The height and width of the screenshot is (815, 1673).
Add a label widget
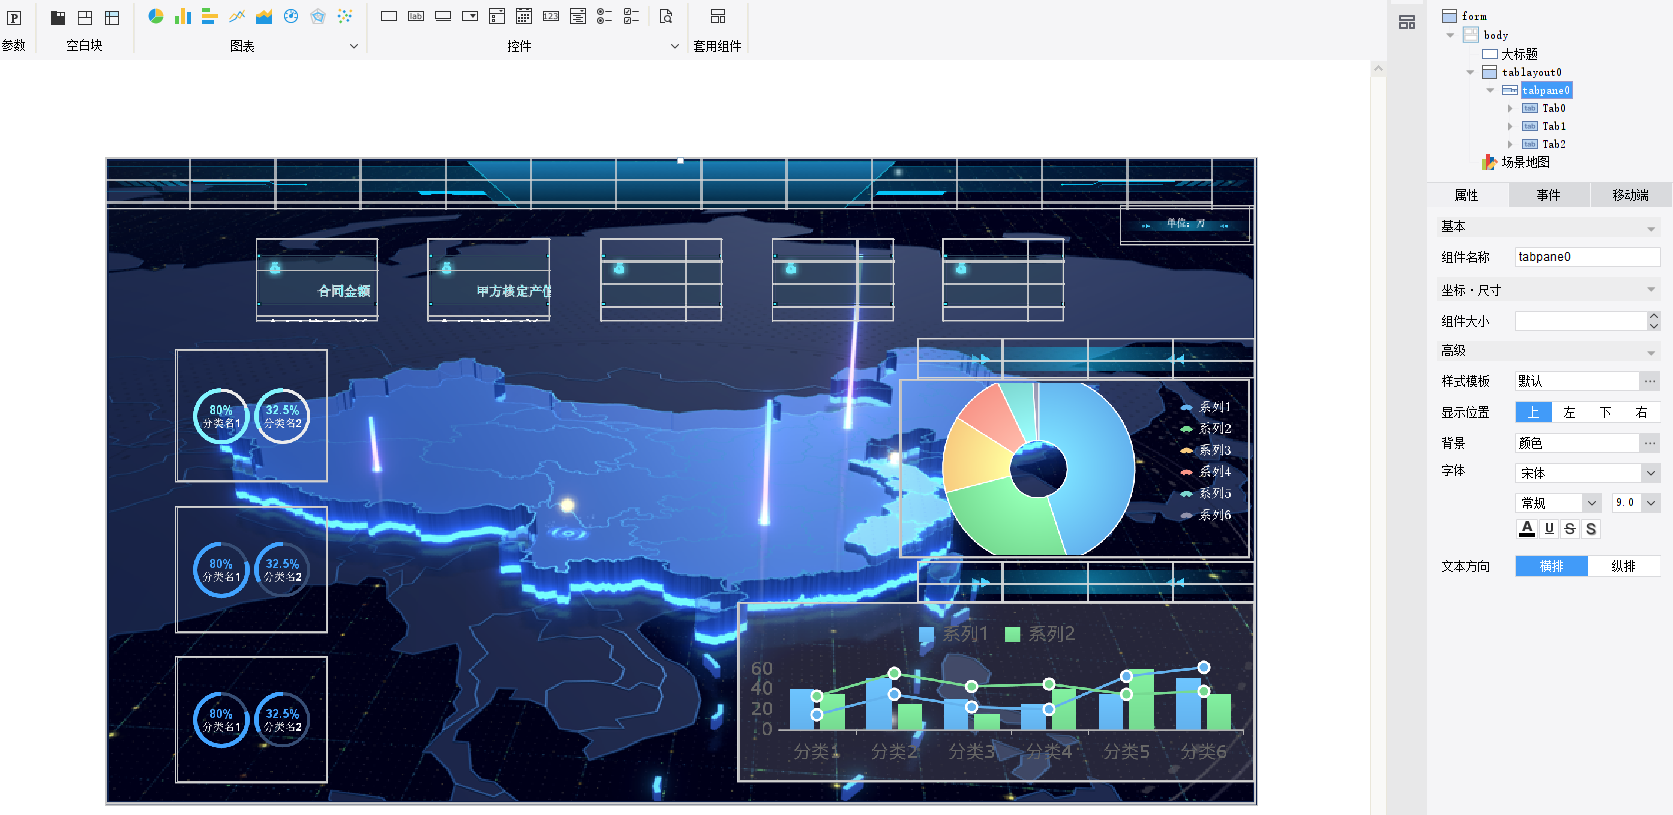416,16
